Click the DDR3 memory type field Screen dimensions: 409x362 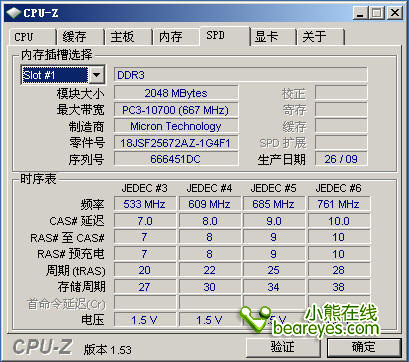[240, 75]
